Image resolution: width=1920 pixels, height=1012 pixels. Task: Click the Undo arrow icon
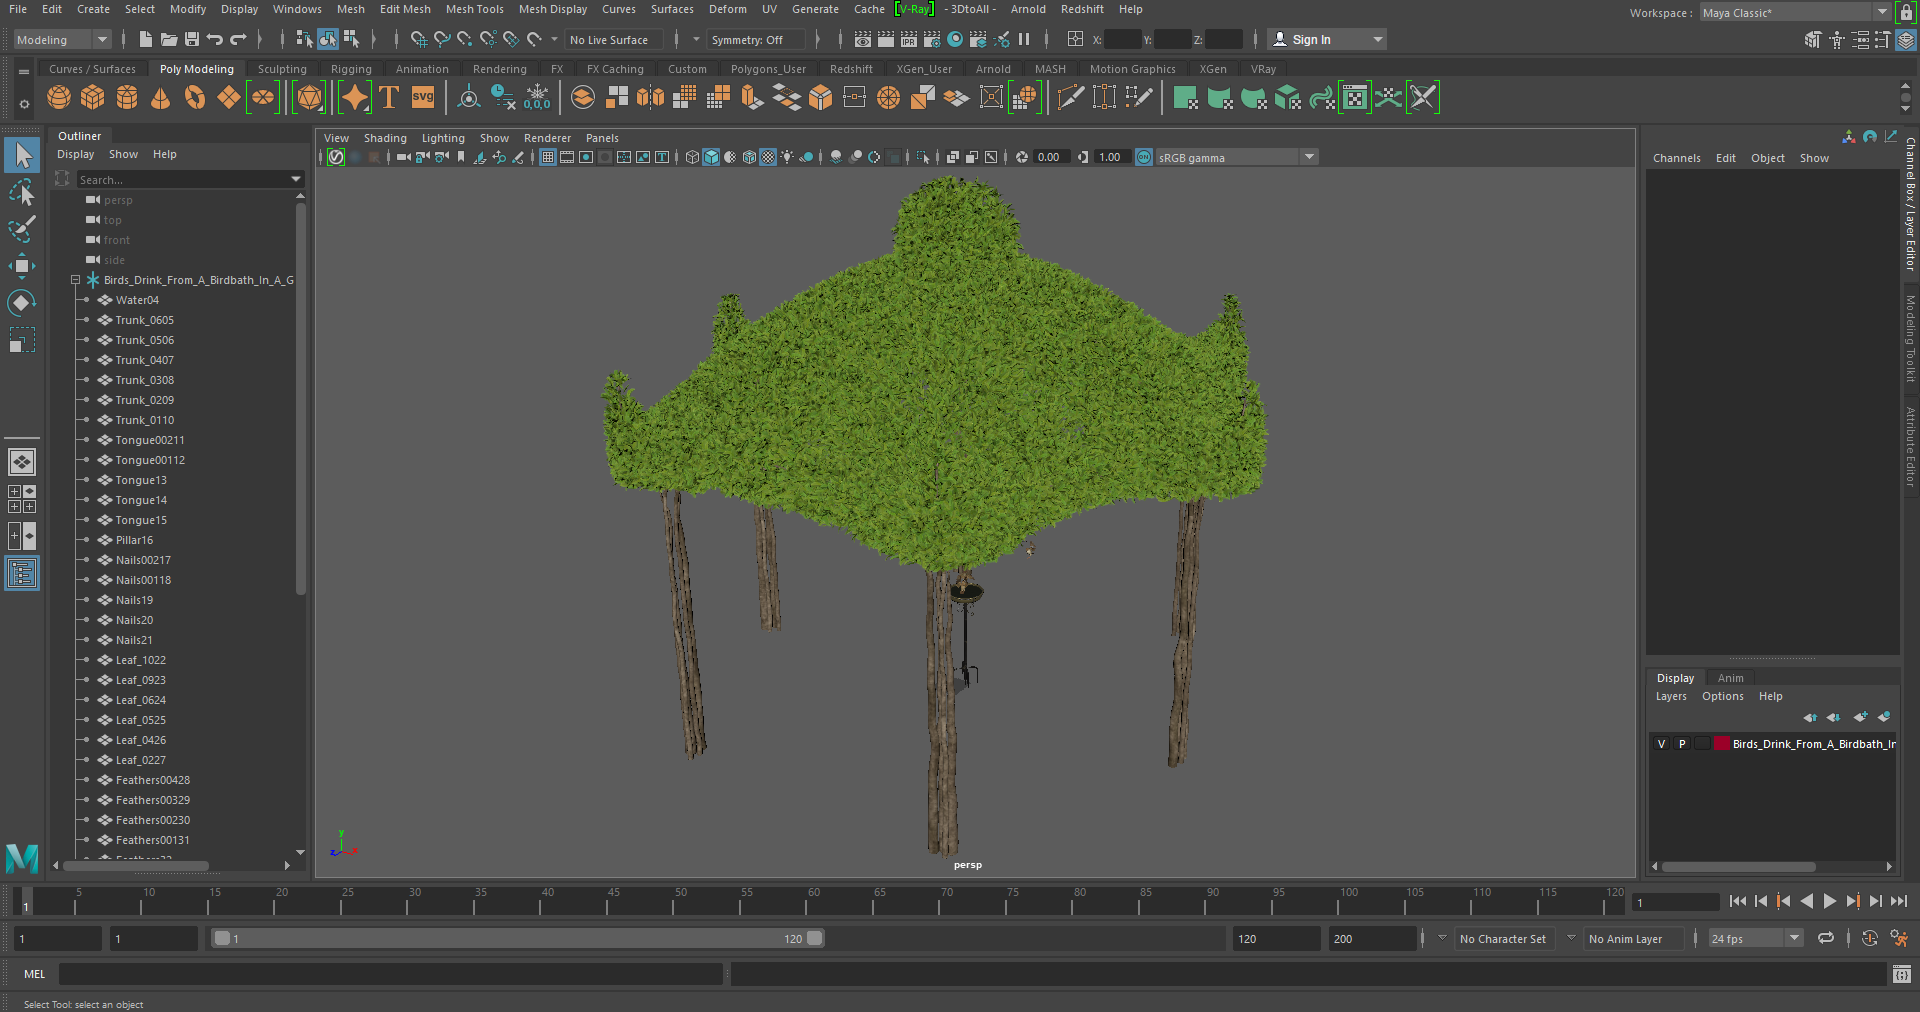click(214, 39)
